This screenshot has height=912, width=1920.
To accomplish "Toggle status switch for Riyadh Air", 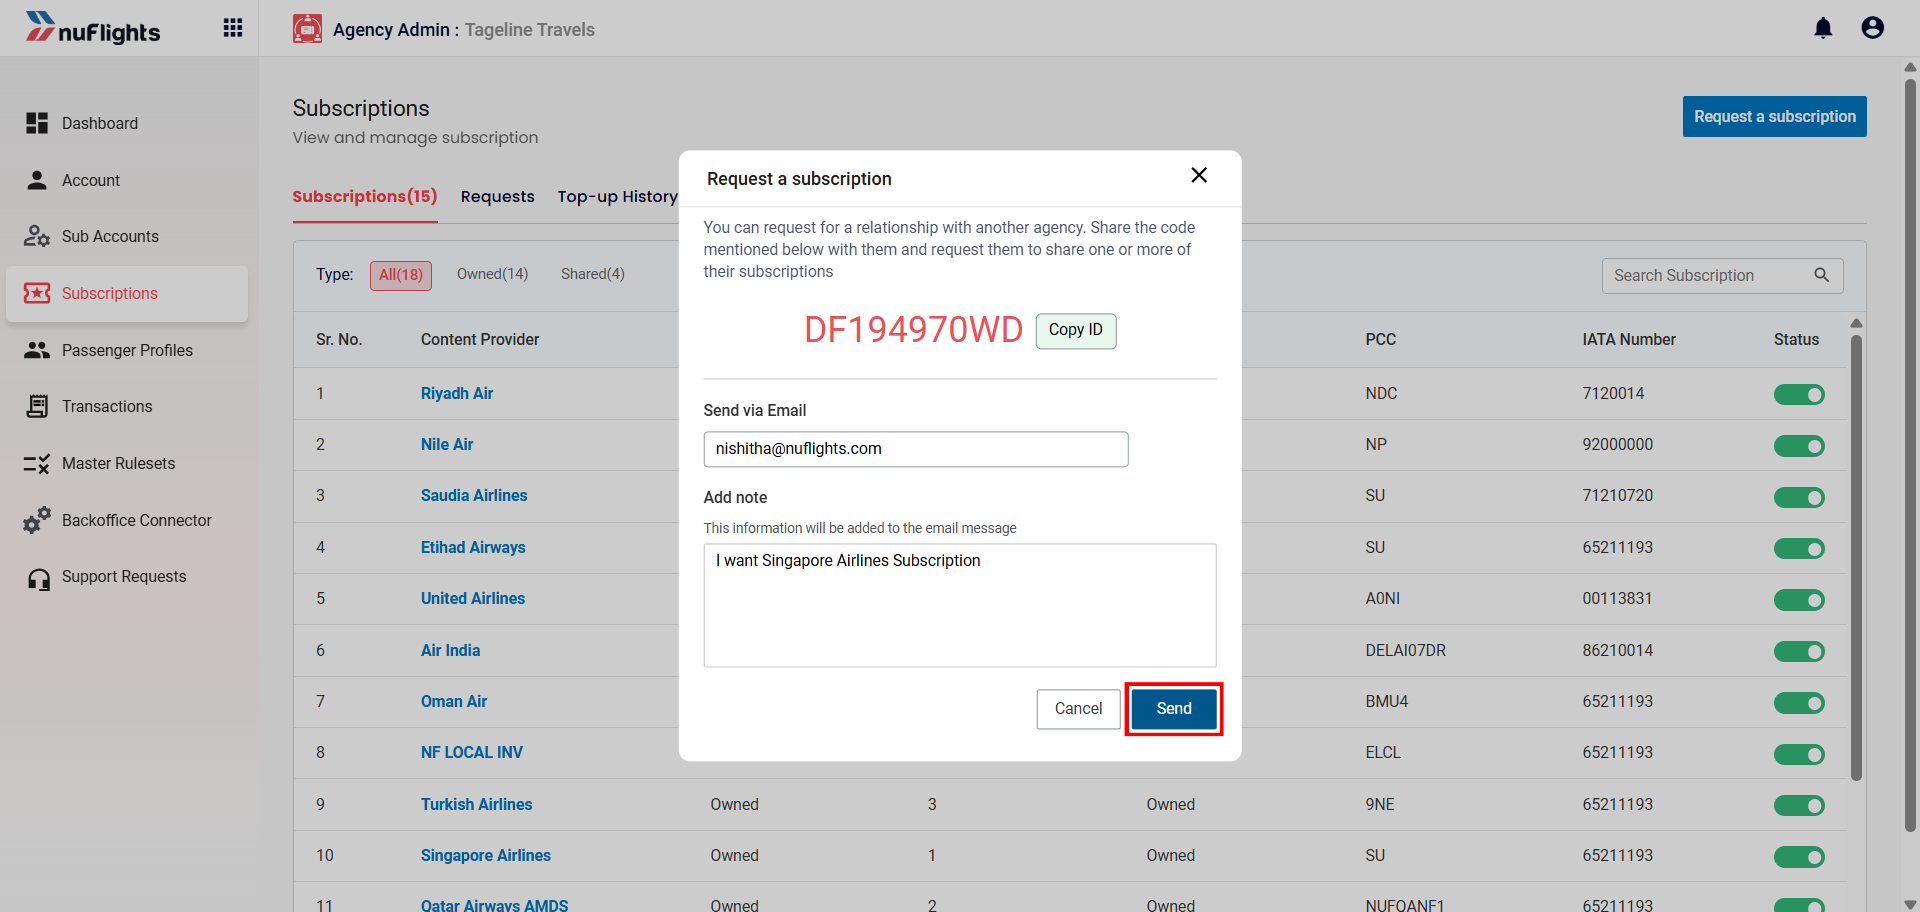I will (1799, 394).
